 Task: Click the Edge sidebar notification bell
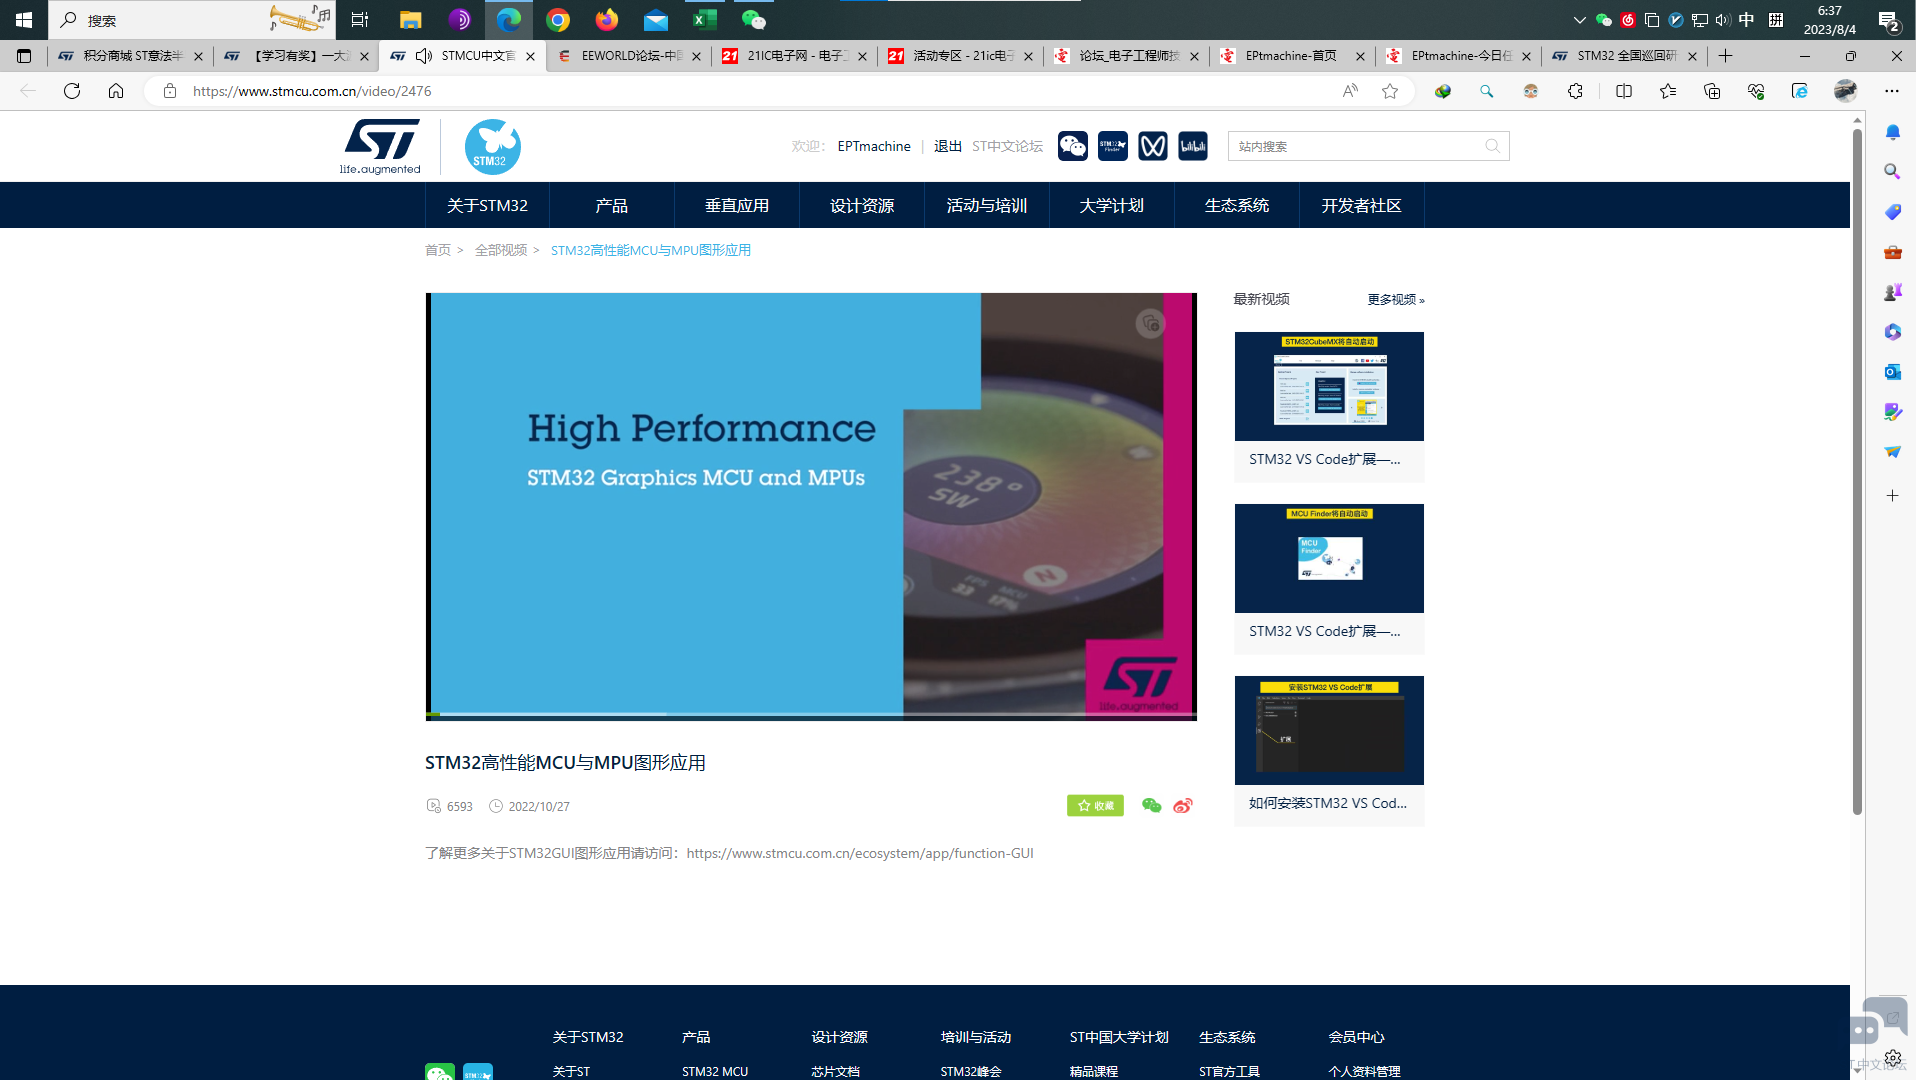pyautogui.click(x=1892, y=132)
